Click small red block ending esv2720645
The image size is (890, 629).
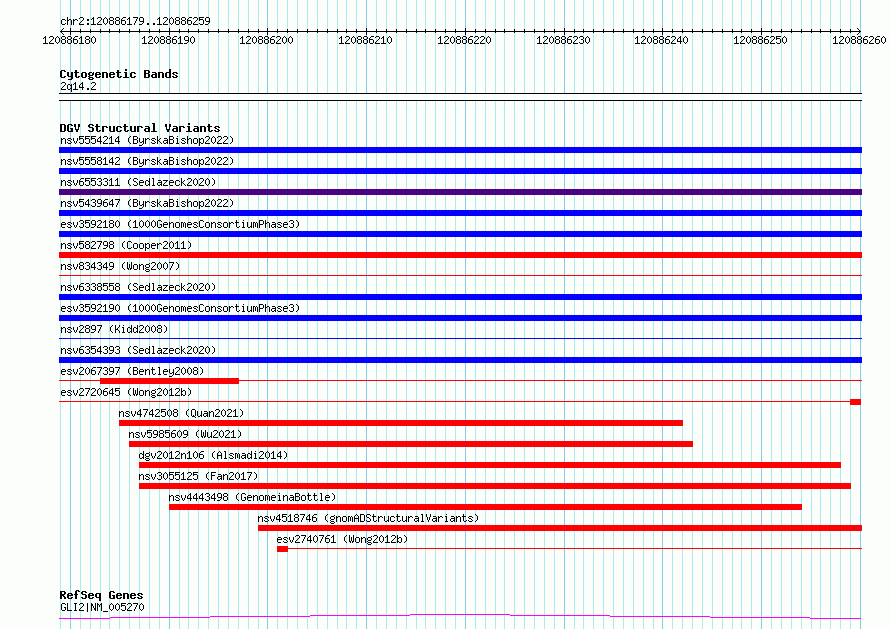coord(855,402)
